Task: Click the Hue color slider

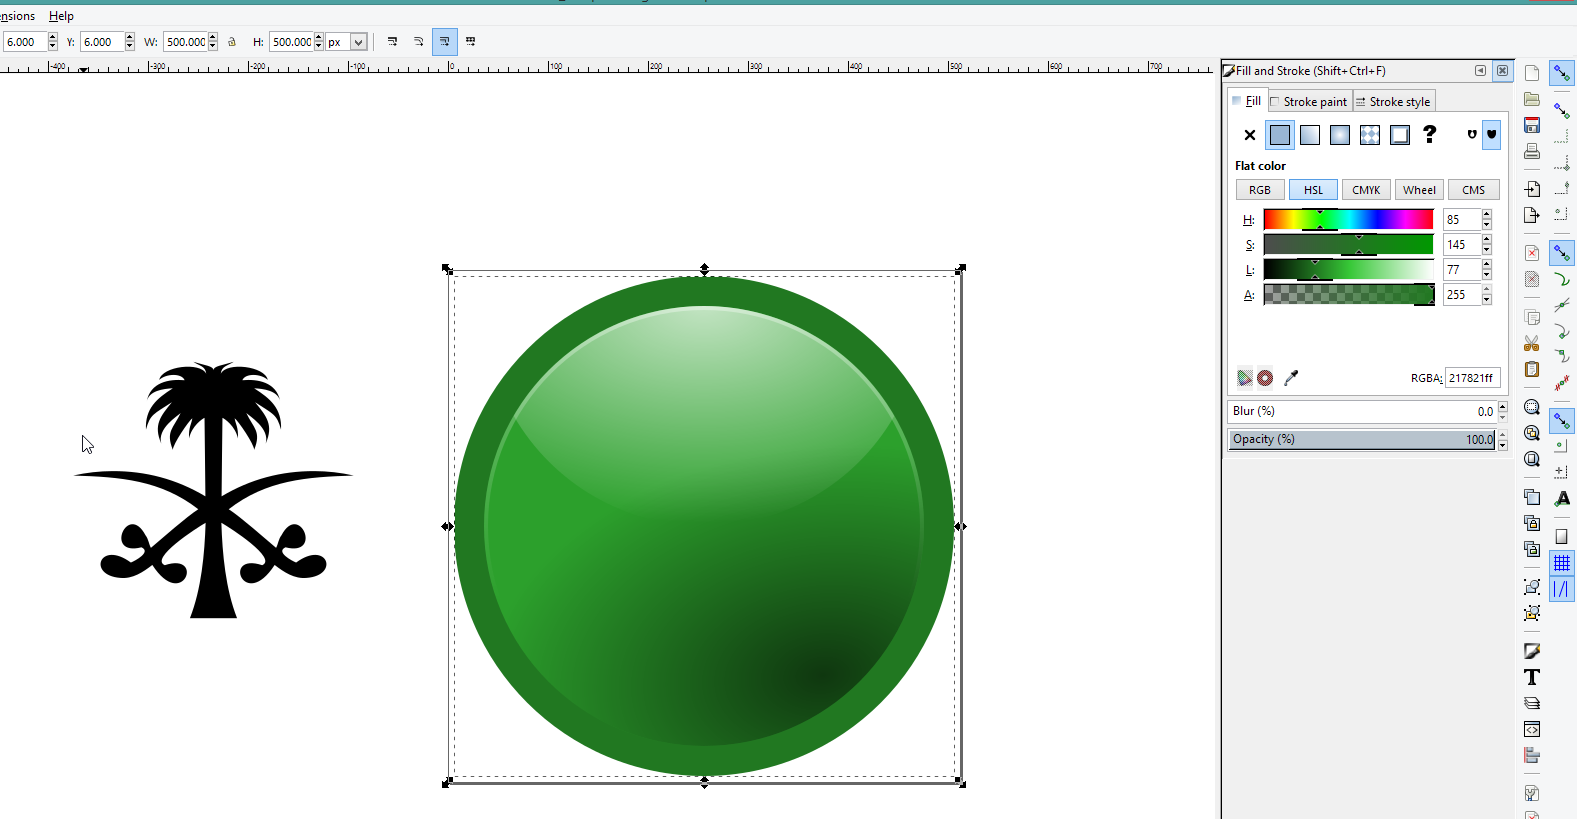Action: [x=1347, y=219]
